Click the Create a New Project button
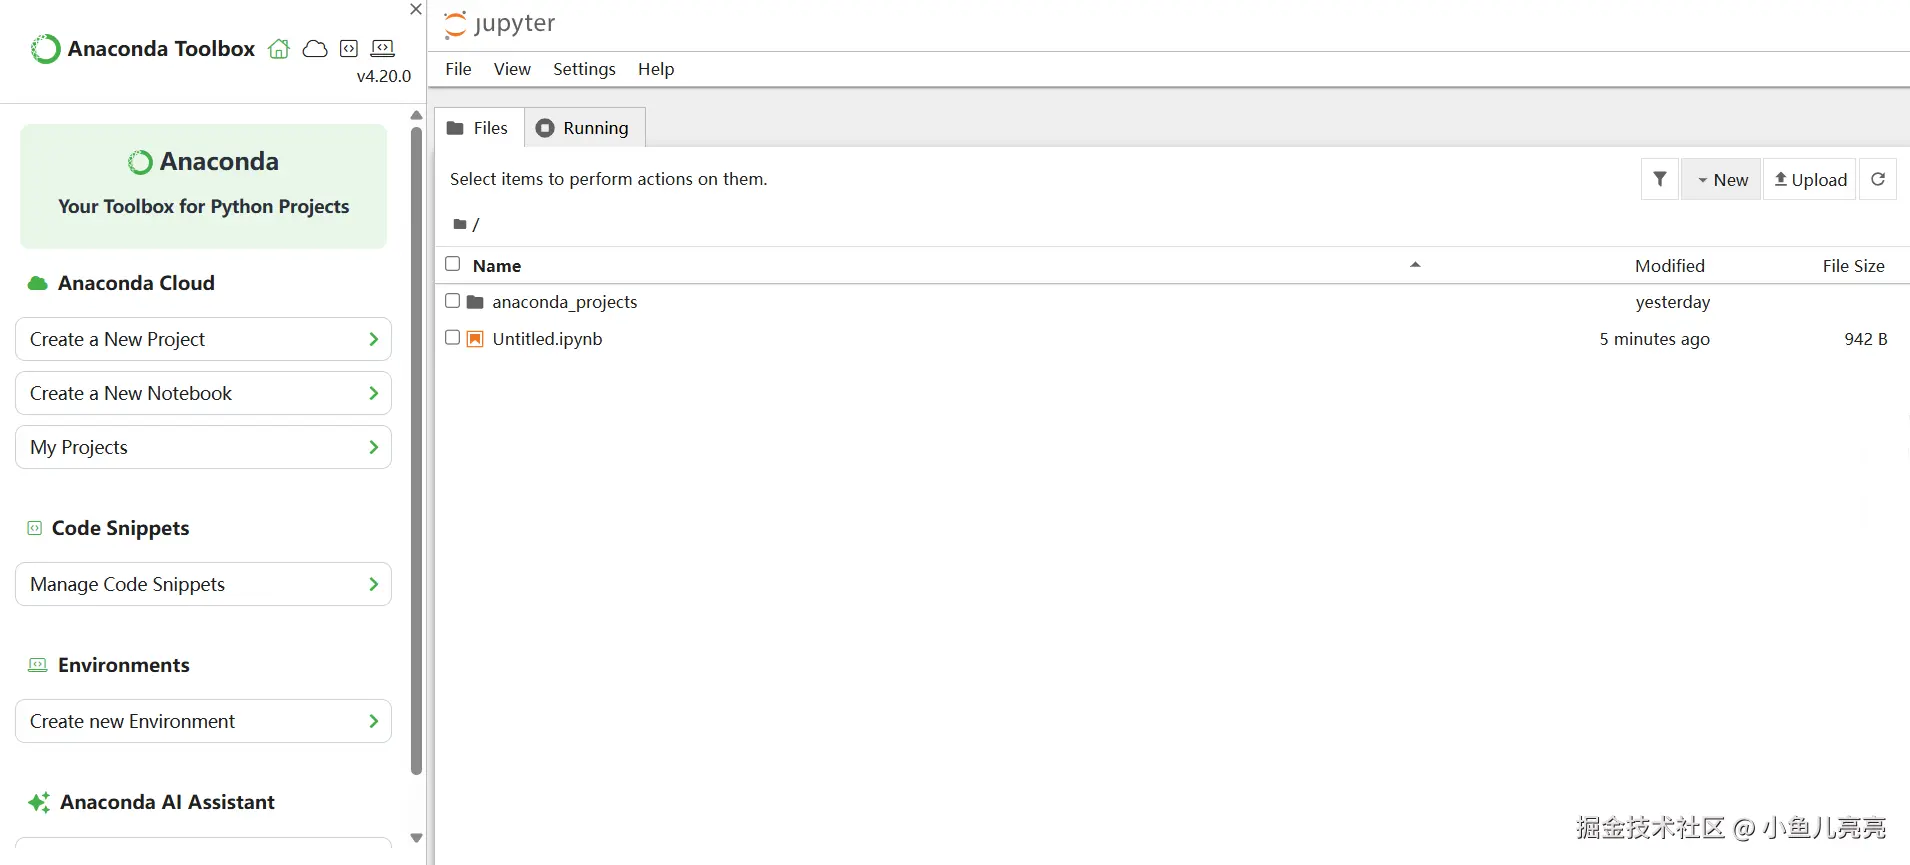 coord(203,339)
